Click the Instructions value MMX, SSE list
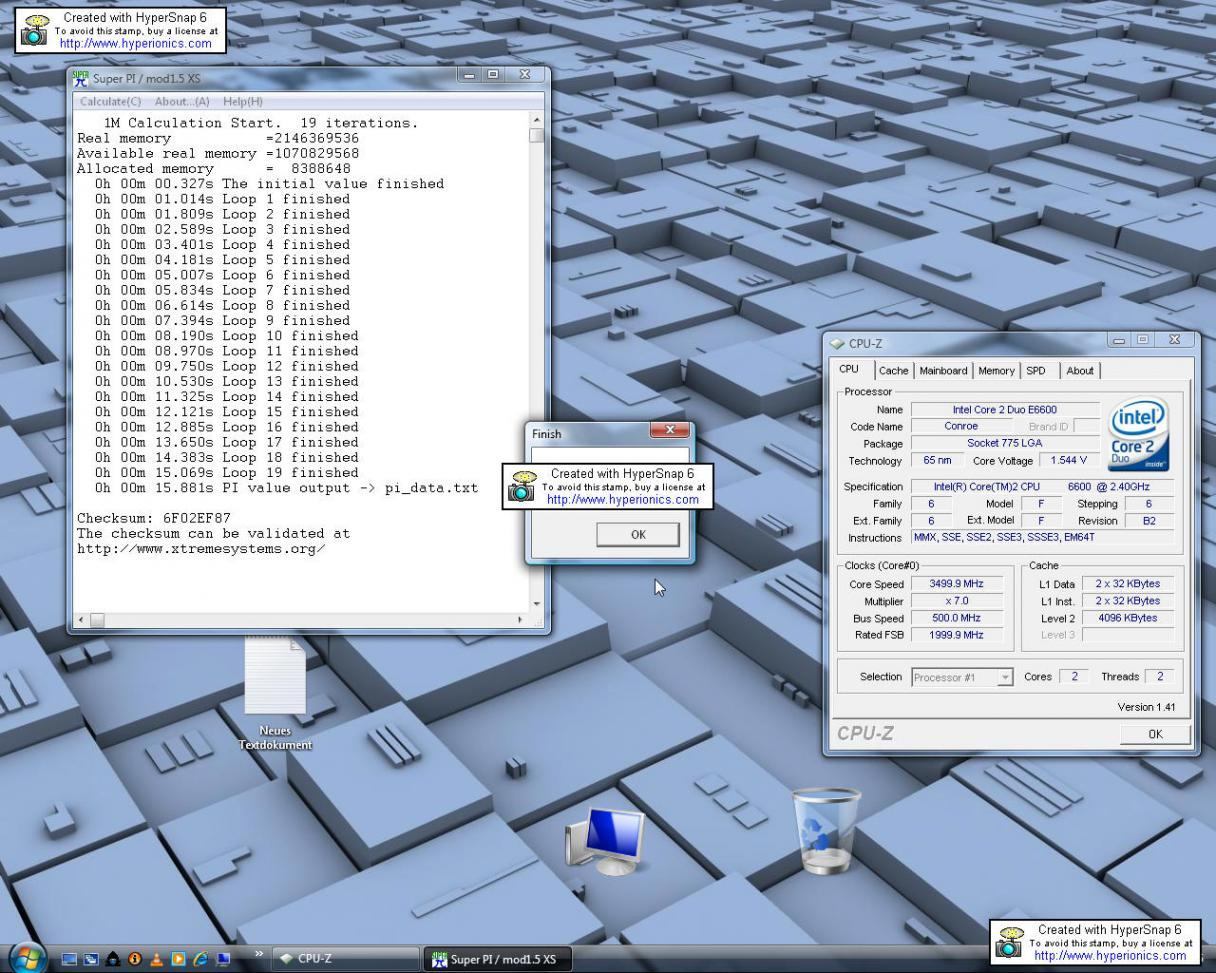The image size is (1216, 973). coord(1042,538)
